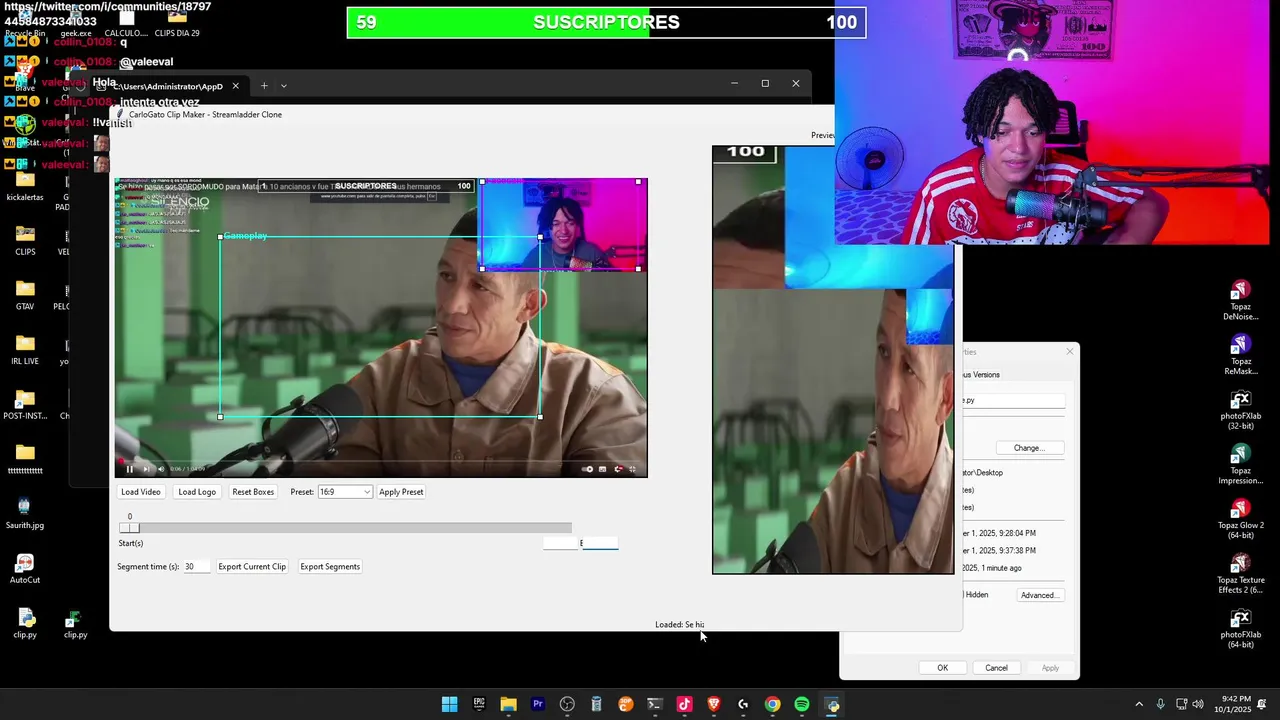Click the new tab plus in the terminal
Viewport: 1280px width, 720px height.
click(264, 86)
